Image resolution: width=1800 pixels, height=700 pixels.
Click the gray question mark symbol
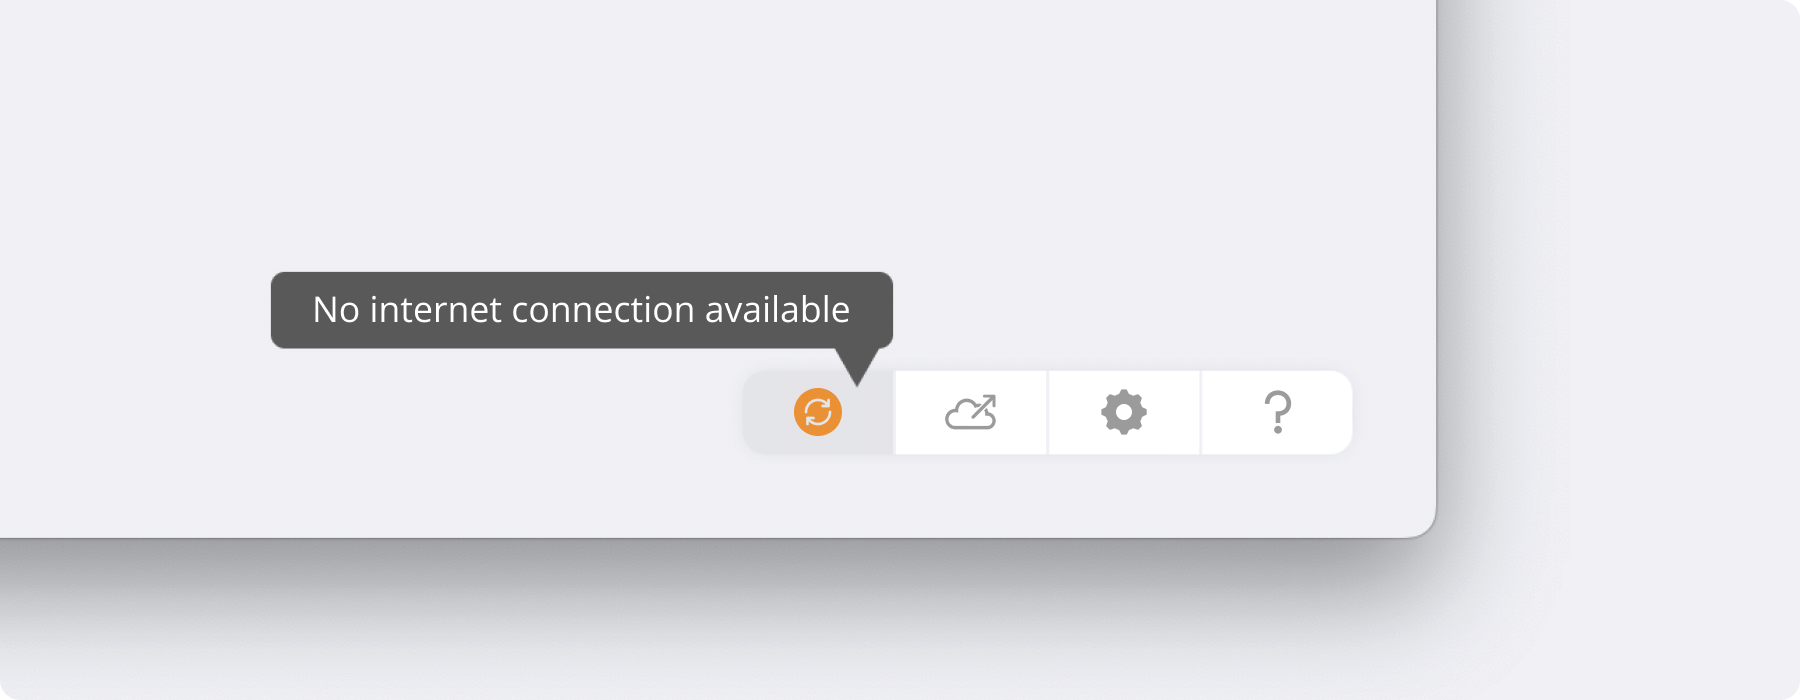(1278, 412)
